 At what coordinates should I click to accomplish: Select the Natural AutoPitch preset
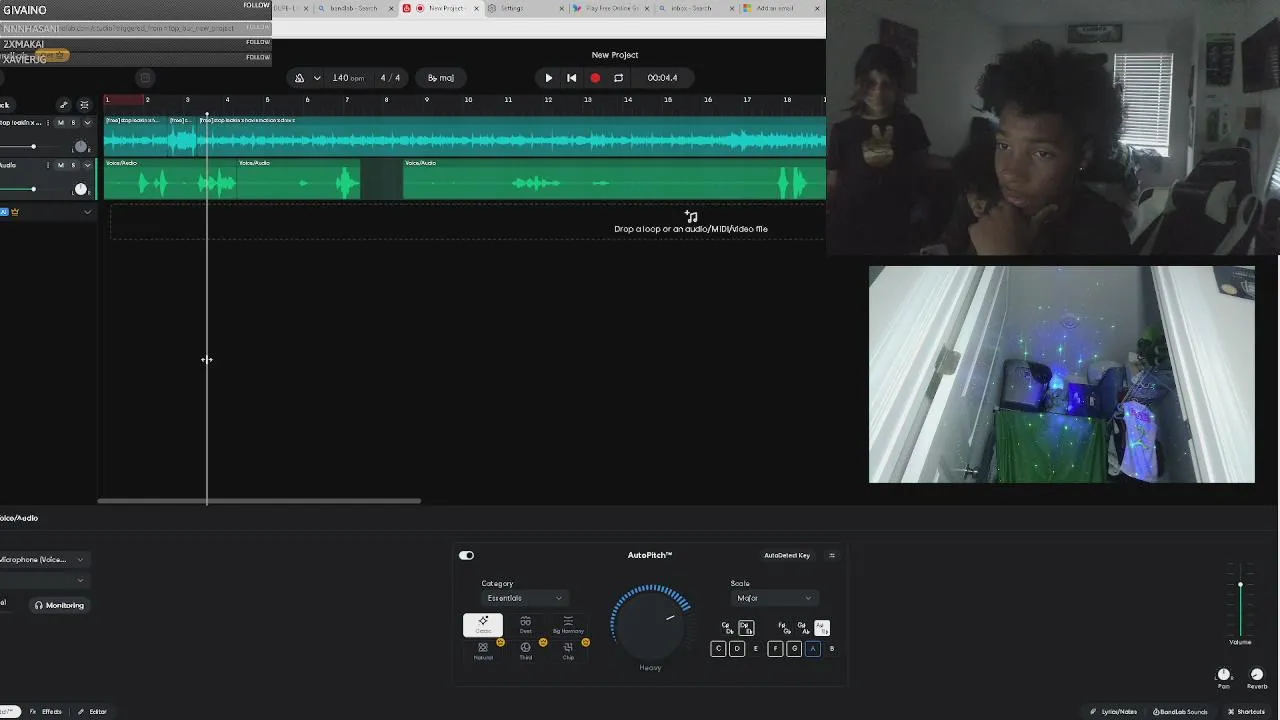pyautogui.click(x=483, y=651)
